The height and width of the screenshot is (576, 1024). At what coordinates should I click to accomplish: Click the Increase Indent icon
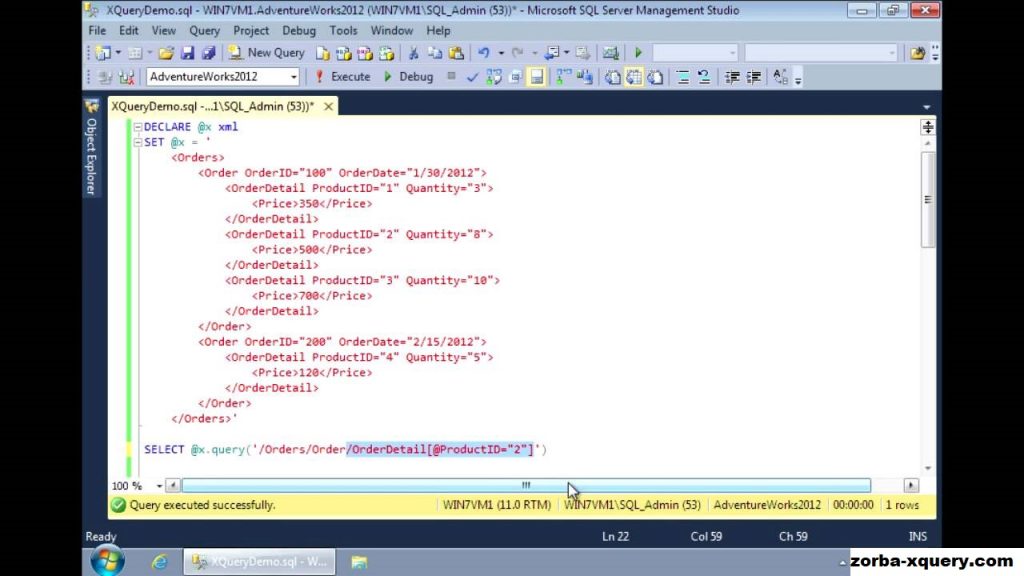(x=754, y=77)
